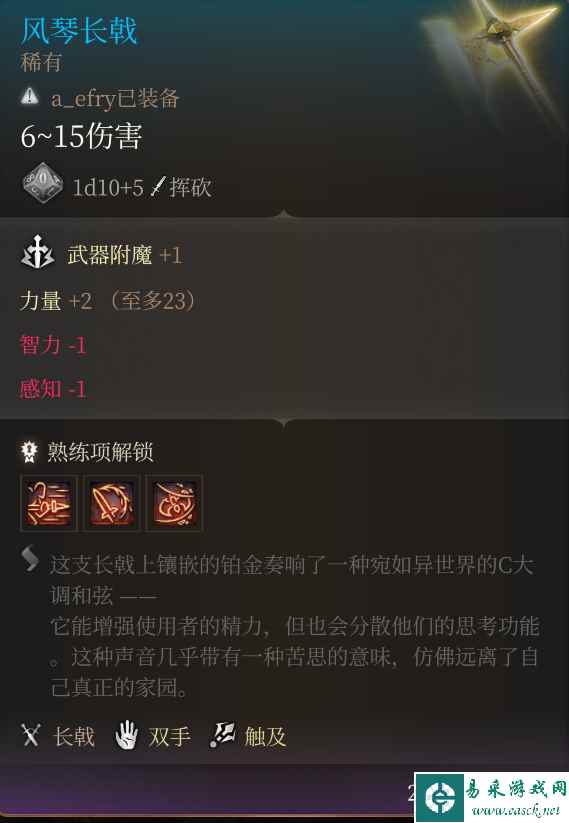This screenshot has width=569, height=823.
Task: Click the 稀有 rarity label
Action: 41,62
